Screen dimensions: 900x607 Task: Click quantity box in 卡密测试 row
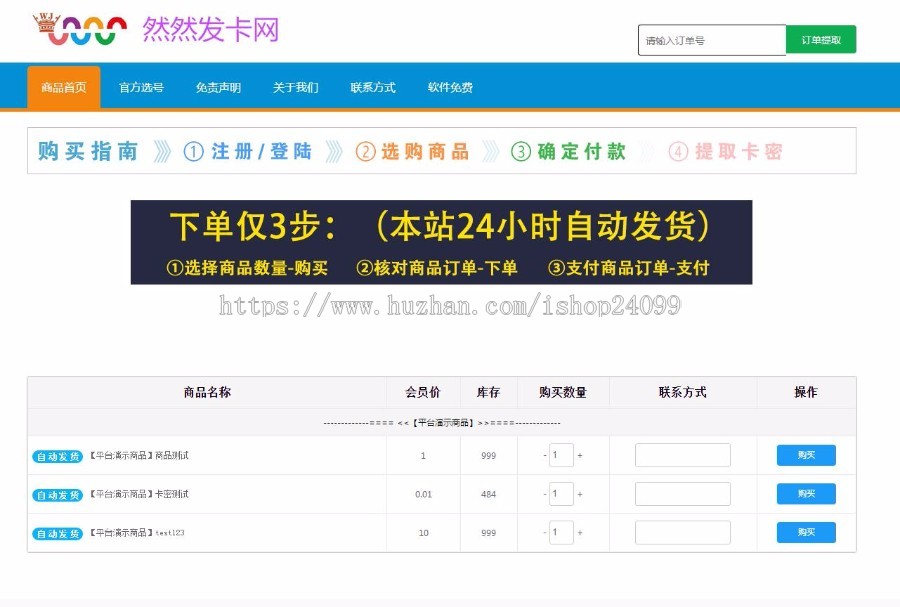(x=561, y=493)
